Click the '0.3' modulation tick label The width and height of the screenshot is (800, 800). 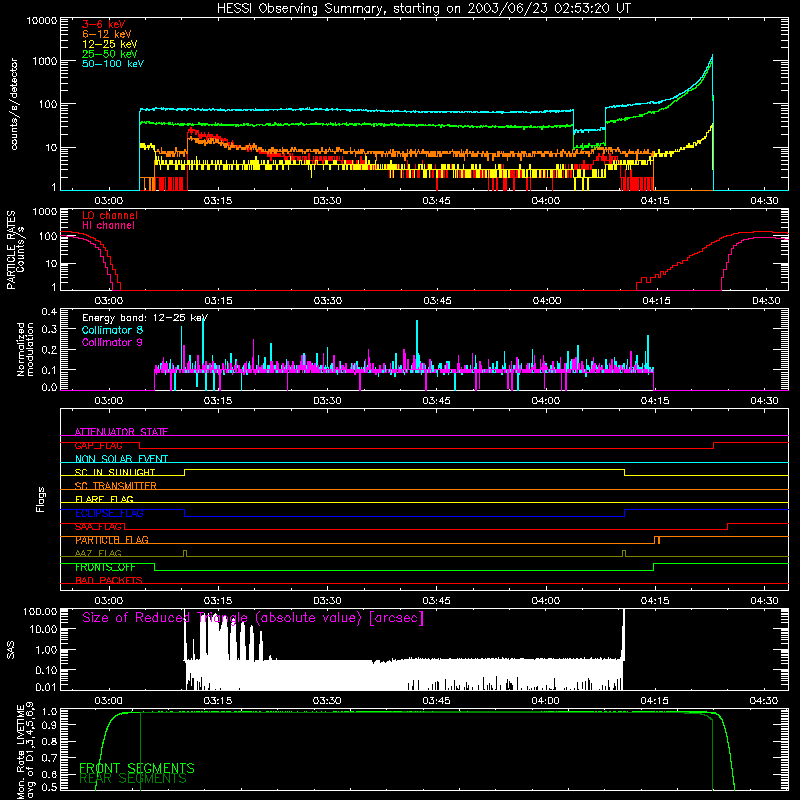pos(49,330)
